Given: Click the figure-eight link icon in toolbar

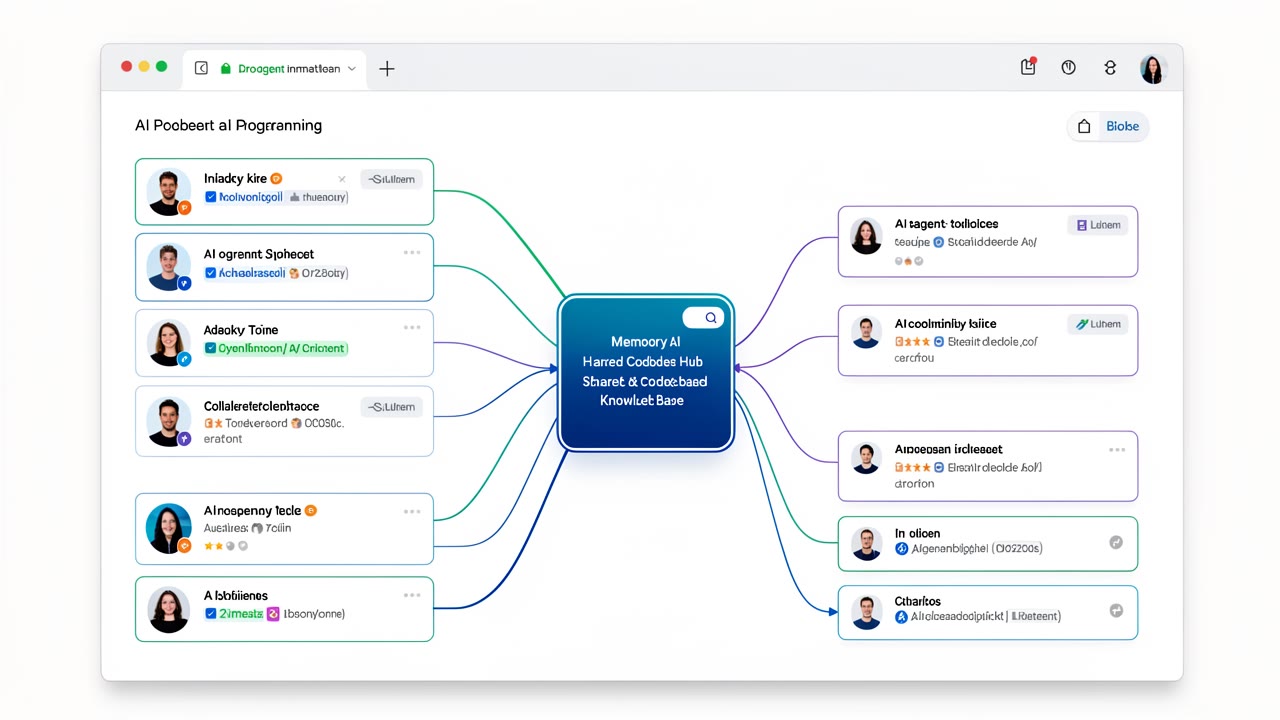Looking at the screenshot, I should point(1109,67).
